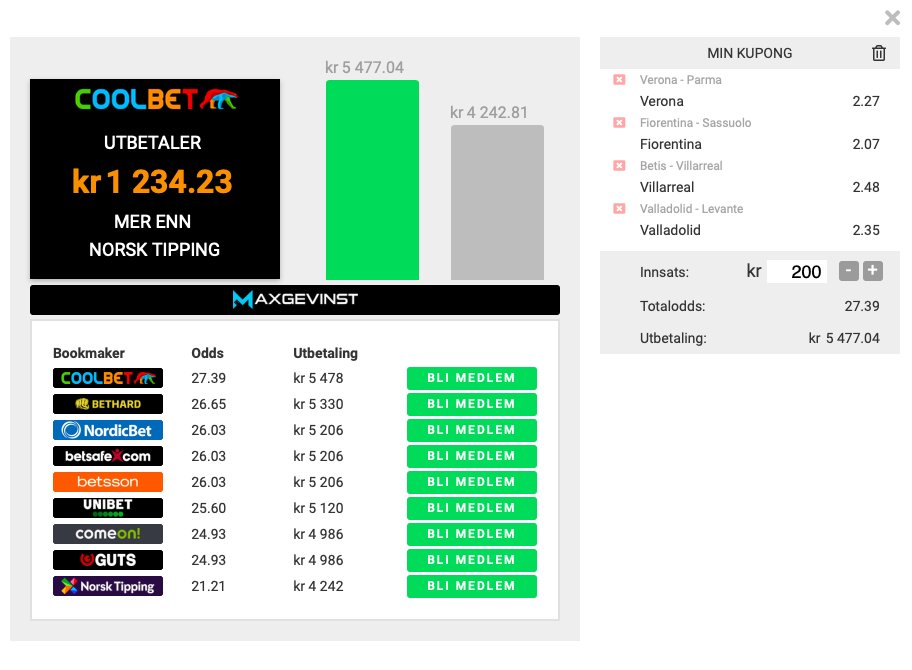Empty the coupon with the trash icon

(879, 53)
